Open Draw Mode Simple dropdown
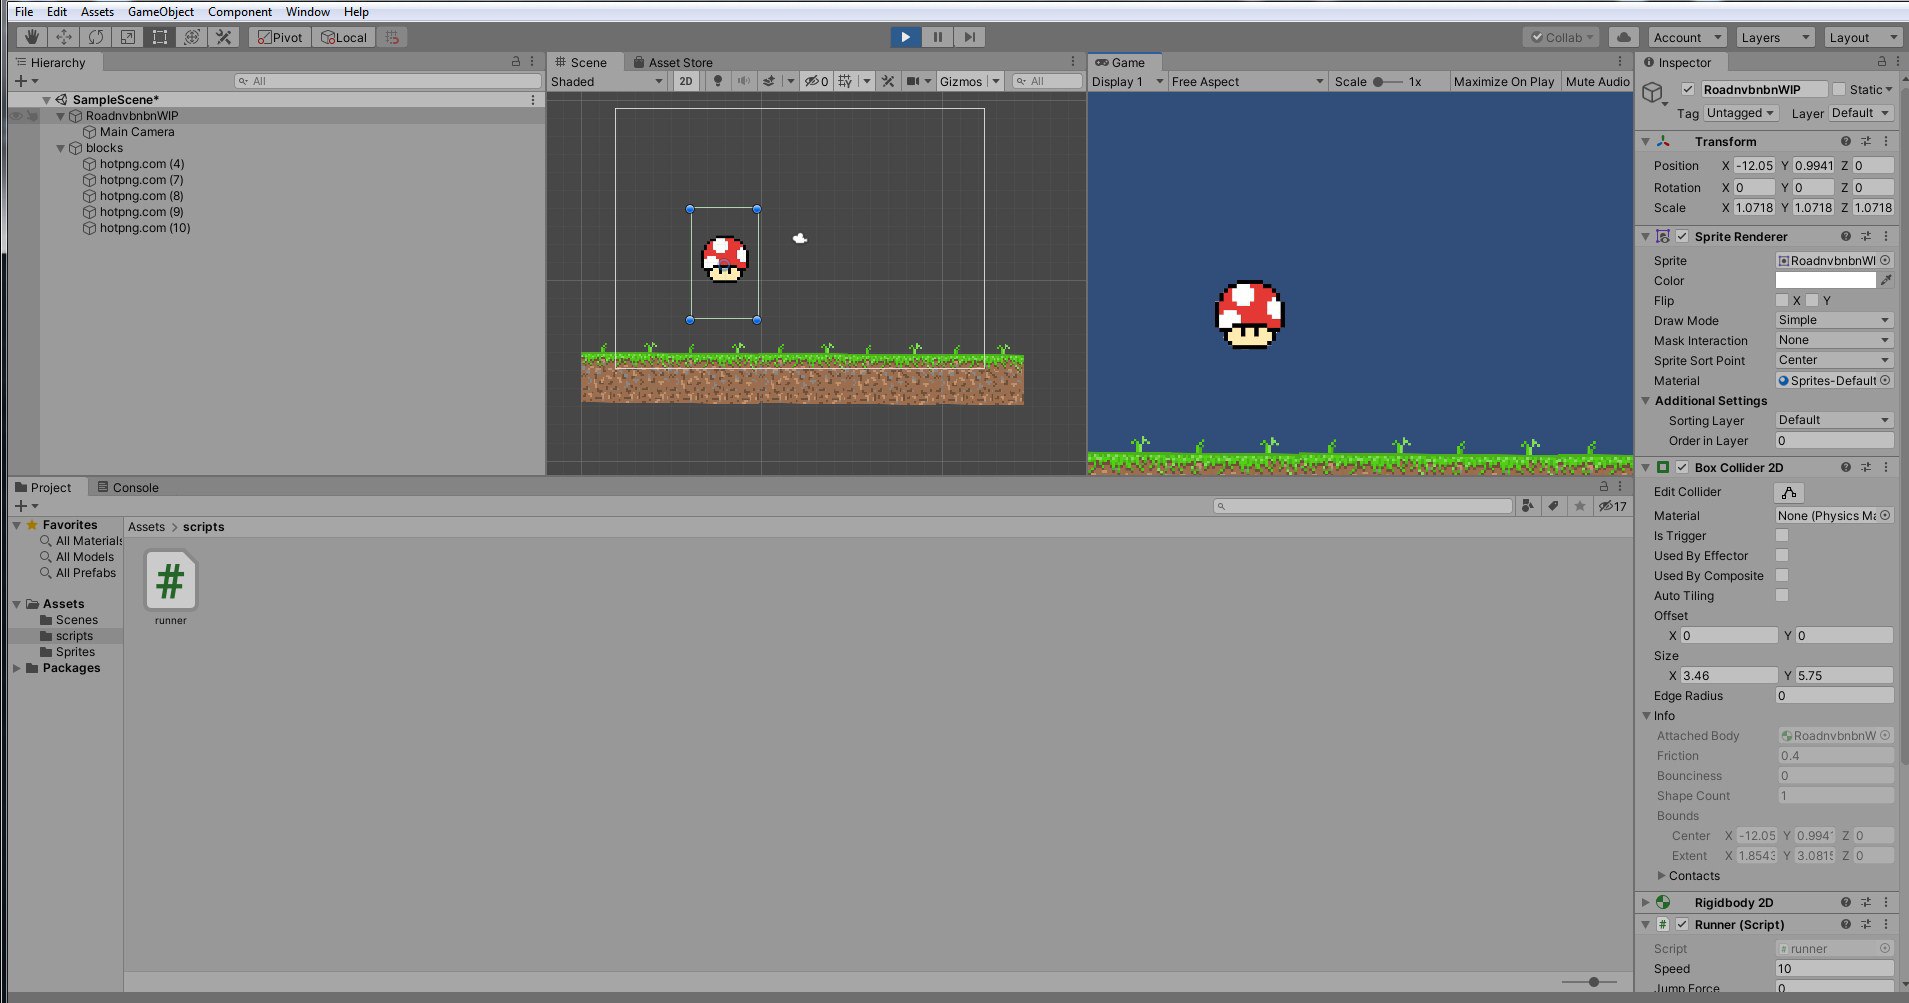The image size is (1909, 1003). click(x=1834, y=320)
